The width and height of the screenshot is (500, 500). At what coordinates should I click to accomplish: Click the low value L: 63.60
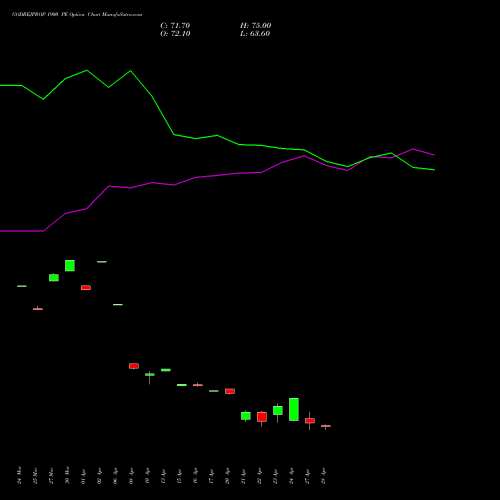255,34
